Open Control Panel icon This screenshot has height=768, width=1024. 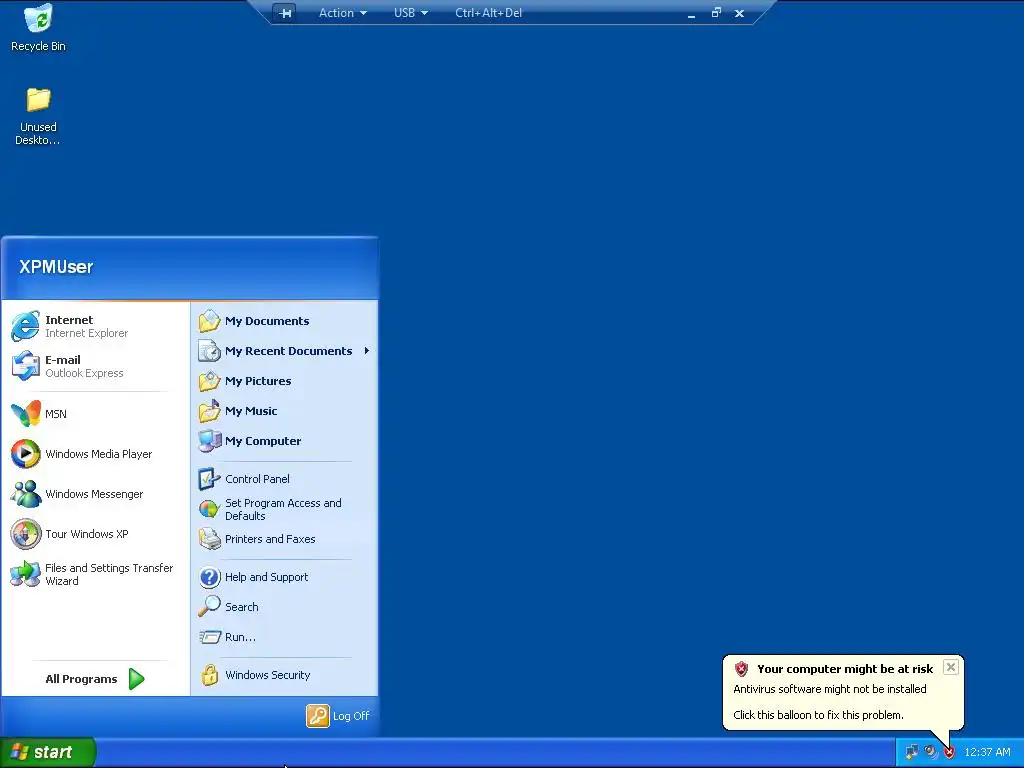[210, 479]
